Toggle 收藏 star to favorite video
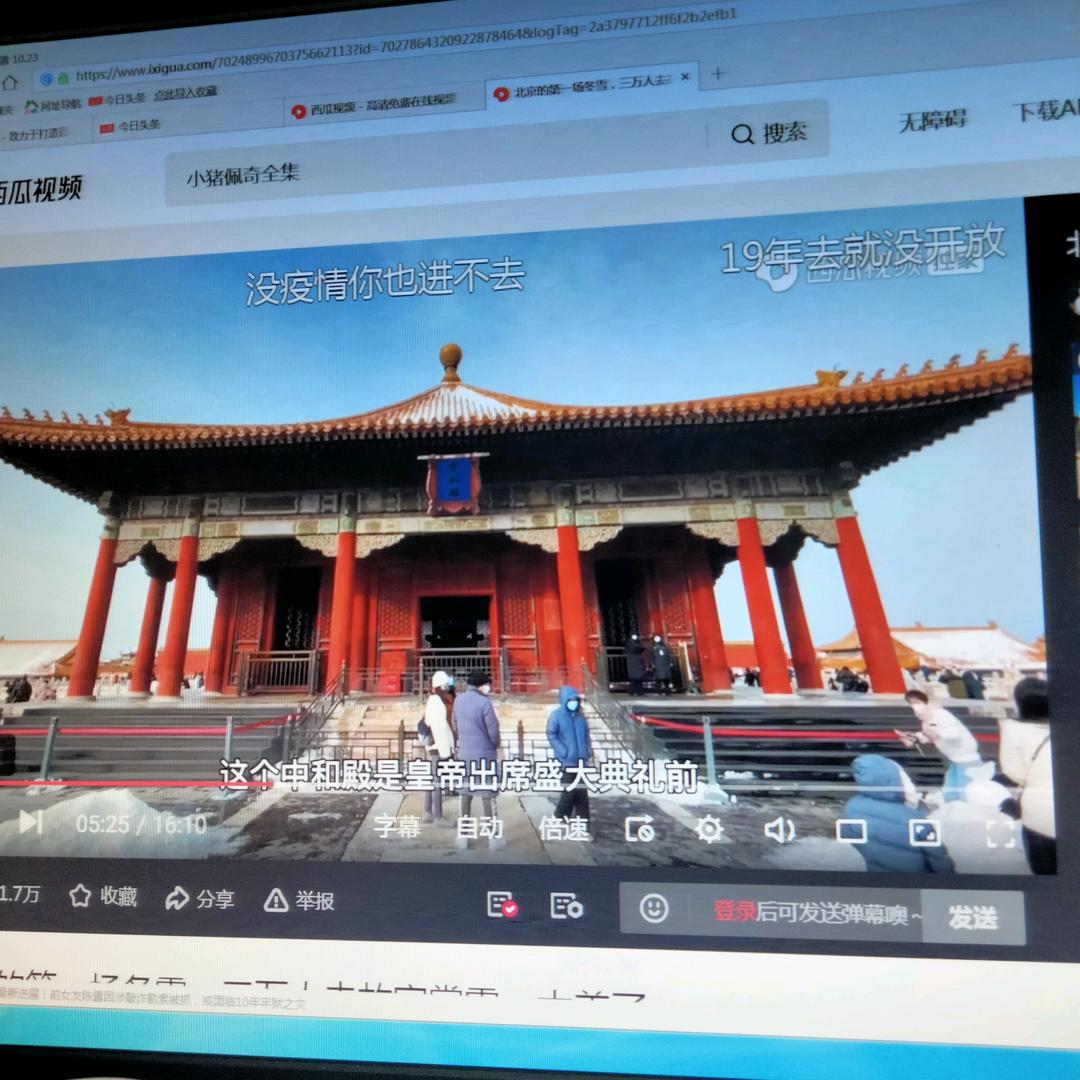 tap(103, 896)
